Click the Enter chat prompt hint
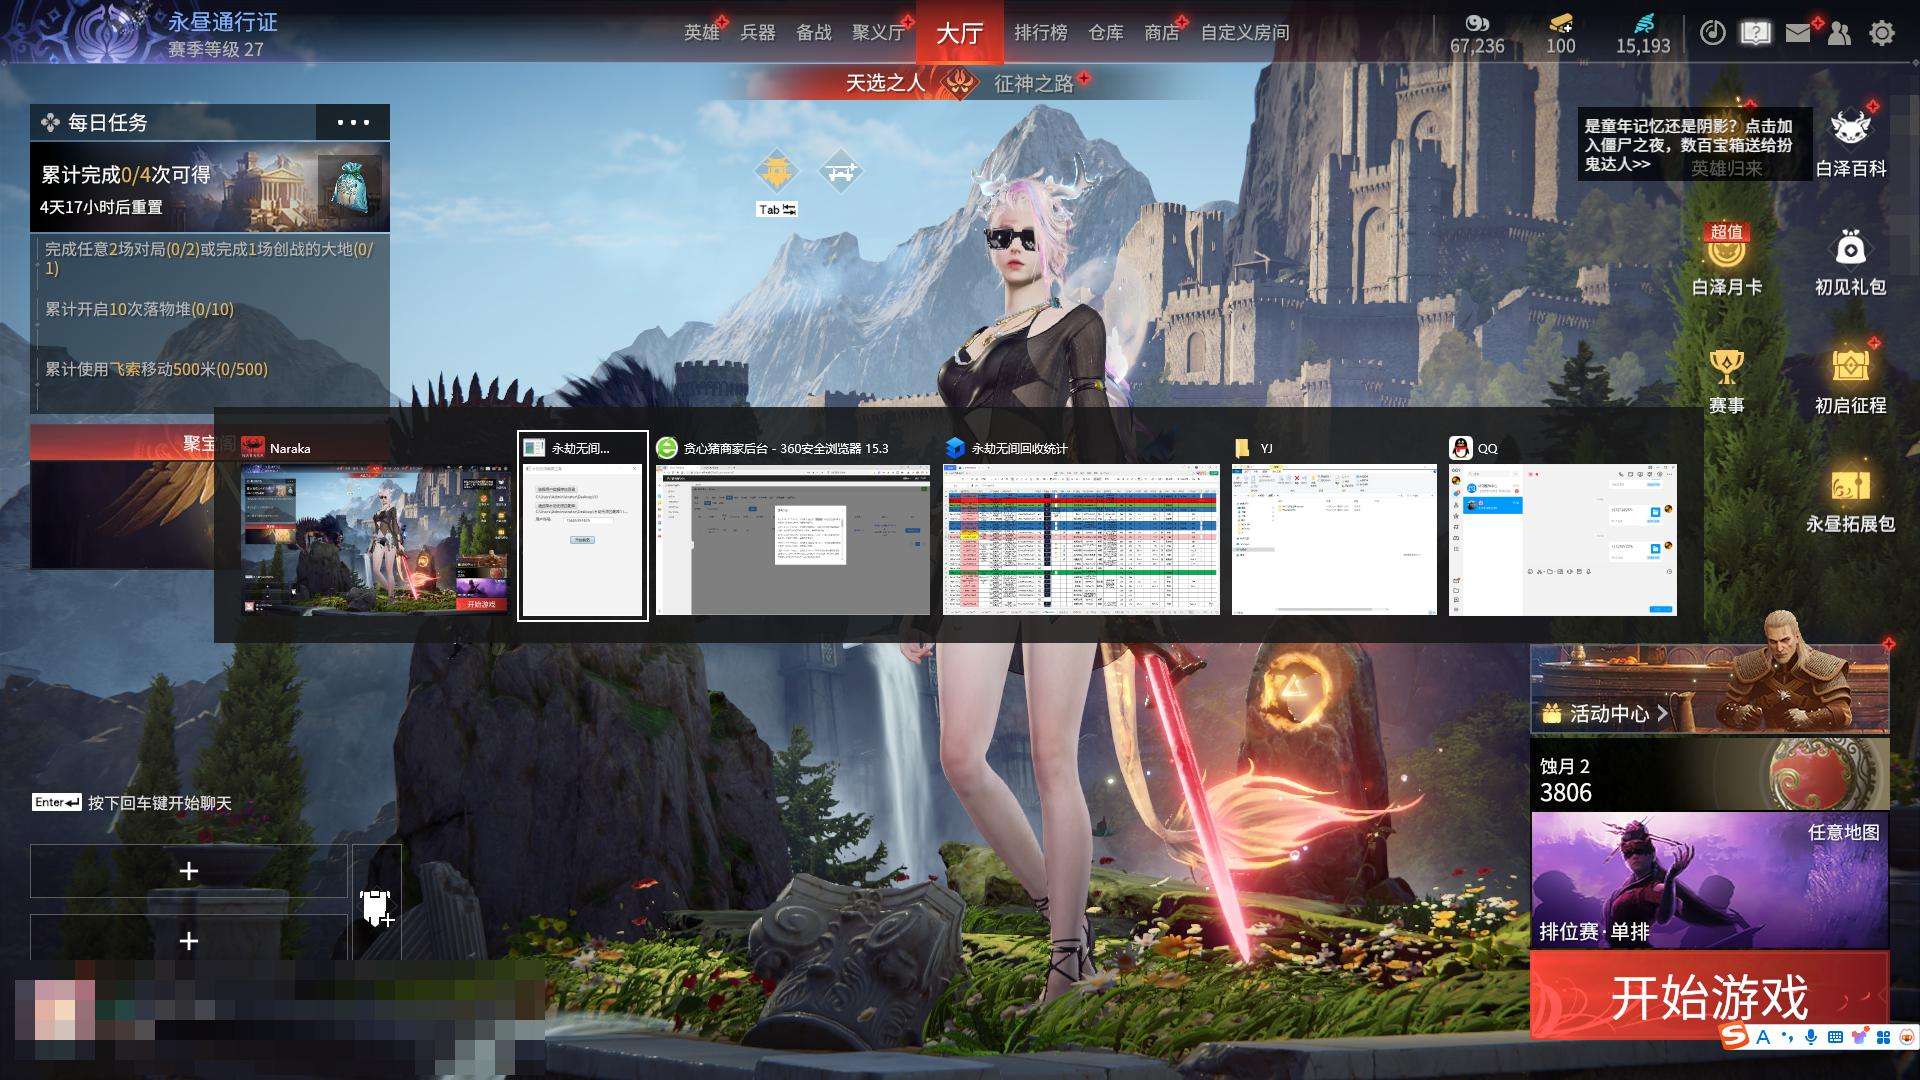Screen dimensions: 1920x1080 click(132, 803)
